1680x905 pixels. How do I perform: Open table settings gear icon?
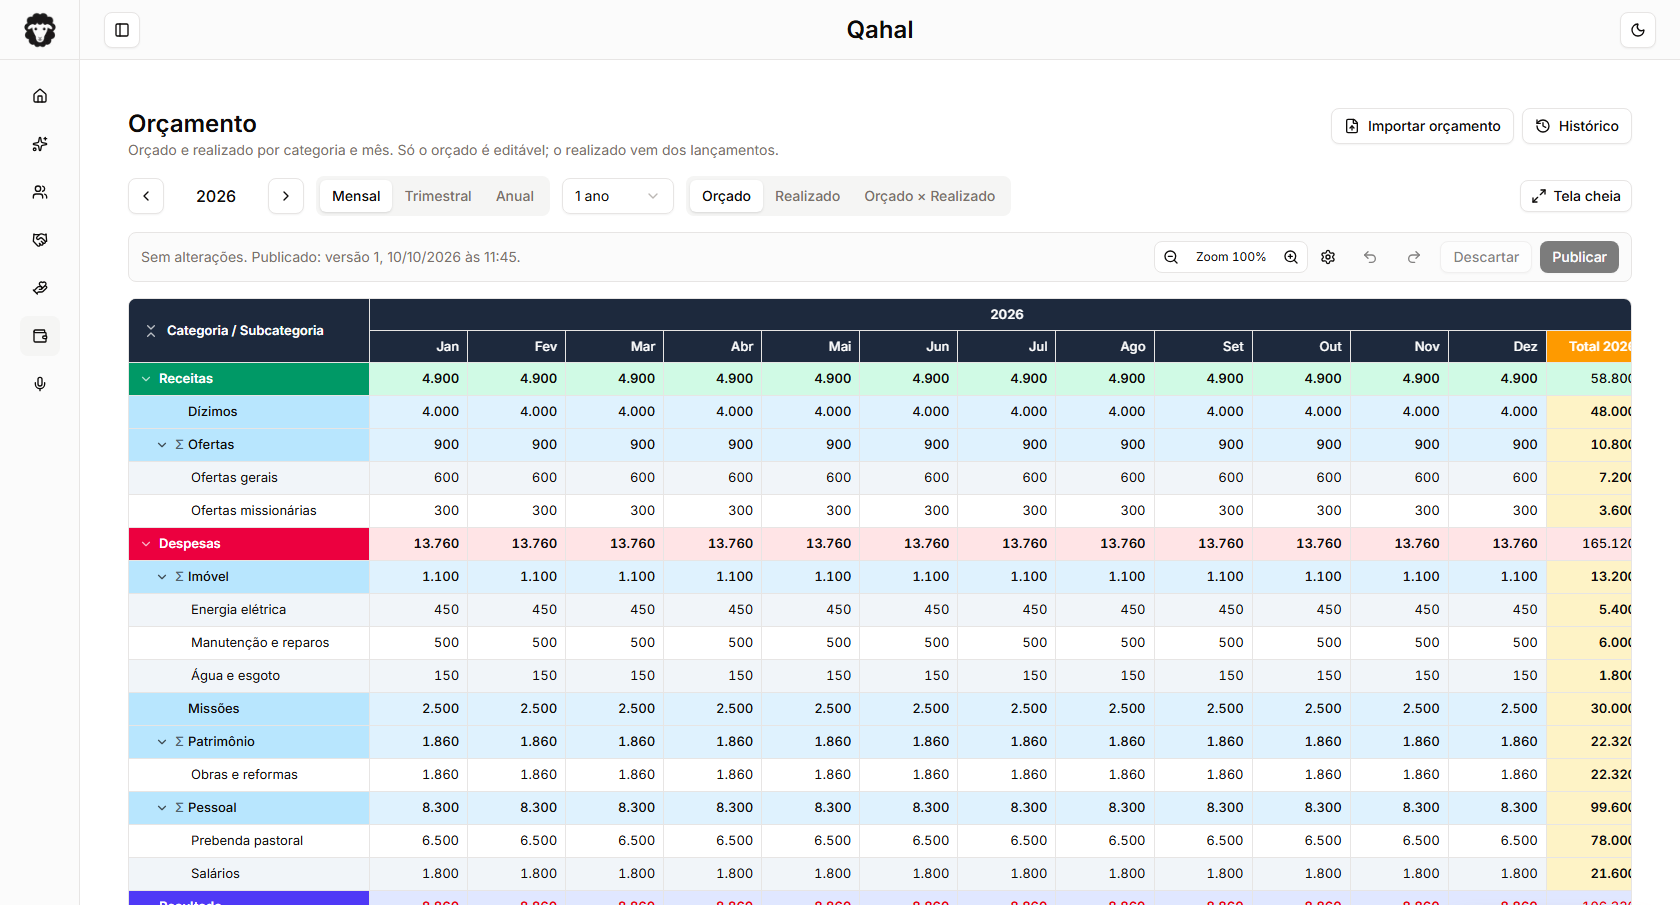point(1328,257)
